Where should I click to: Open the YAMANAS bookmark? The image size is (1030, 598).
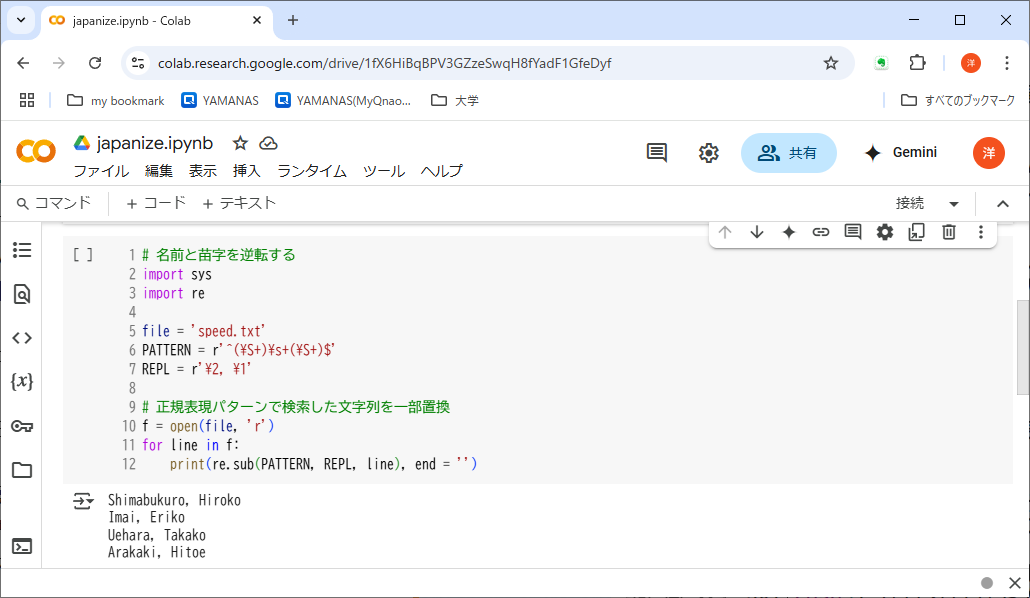(220, 101)
